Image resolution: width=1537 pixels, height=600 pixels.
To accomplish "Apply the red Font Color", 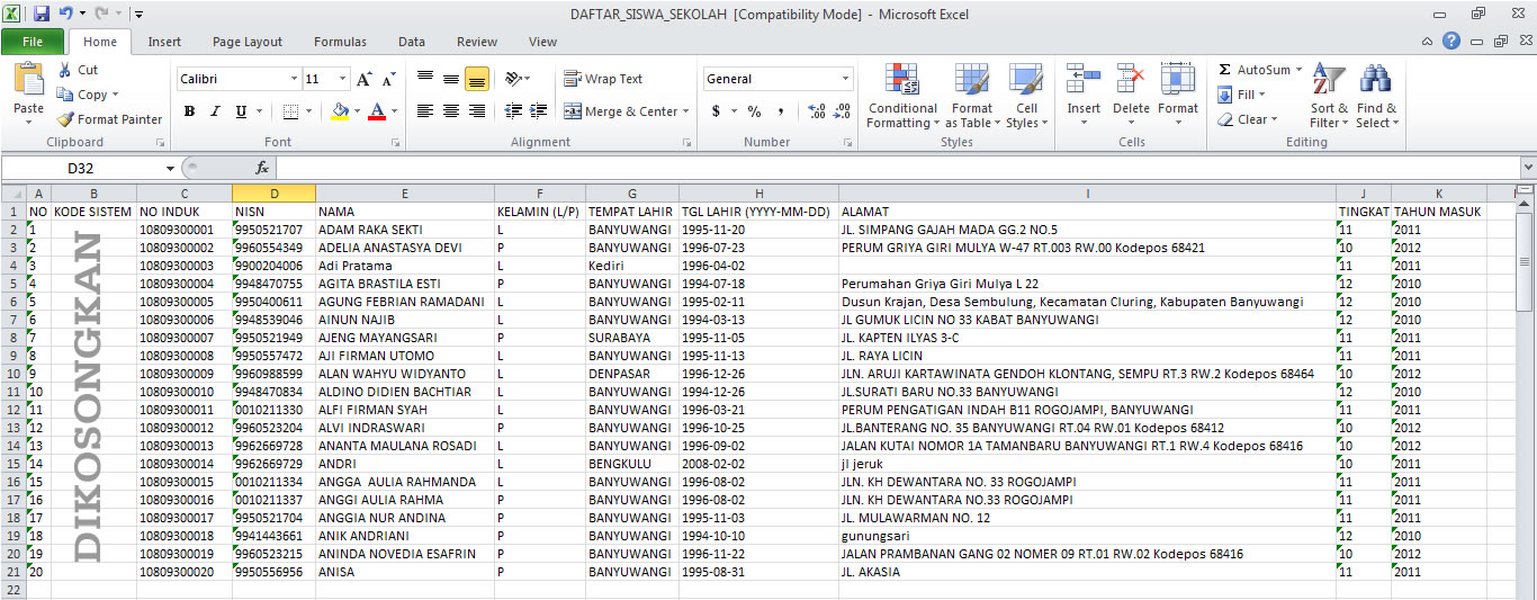I will (377, 111).
